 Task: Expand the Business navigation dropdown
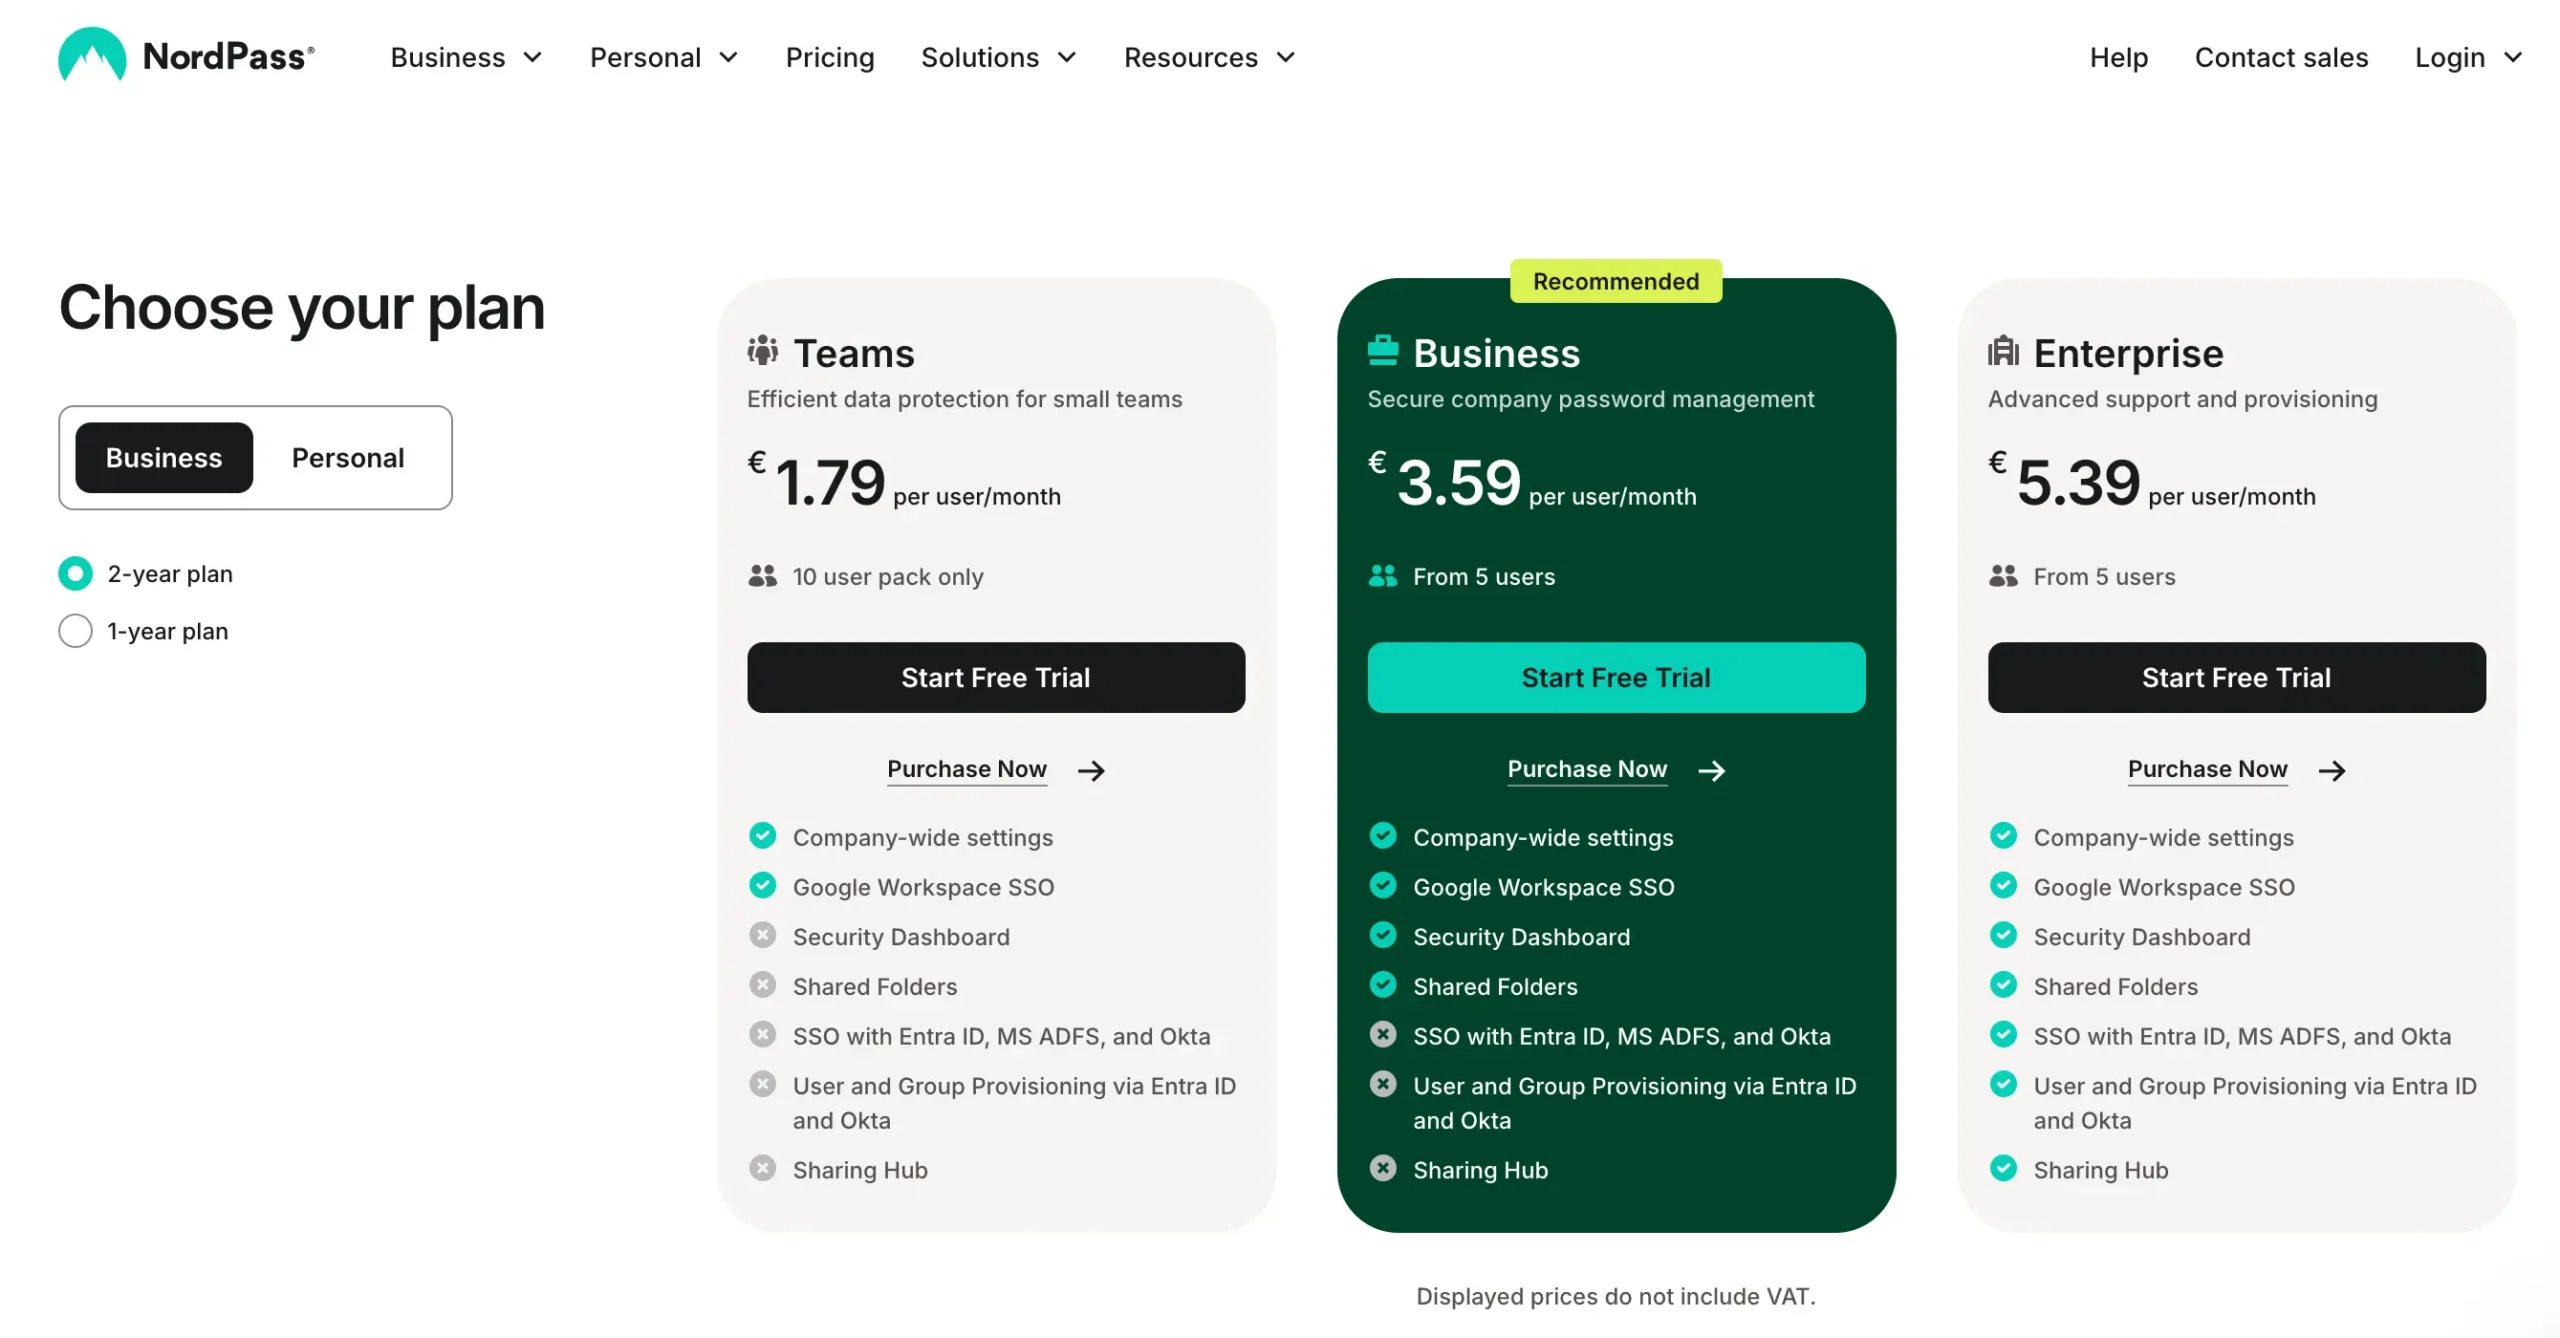[x=466, y=58]
